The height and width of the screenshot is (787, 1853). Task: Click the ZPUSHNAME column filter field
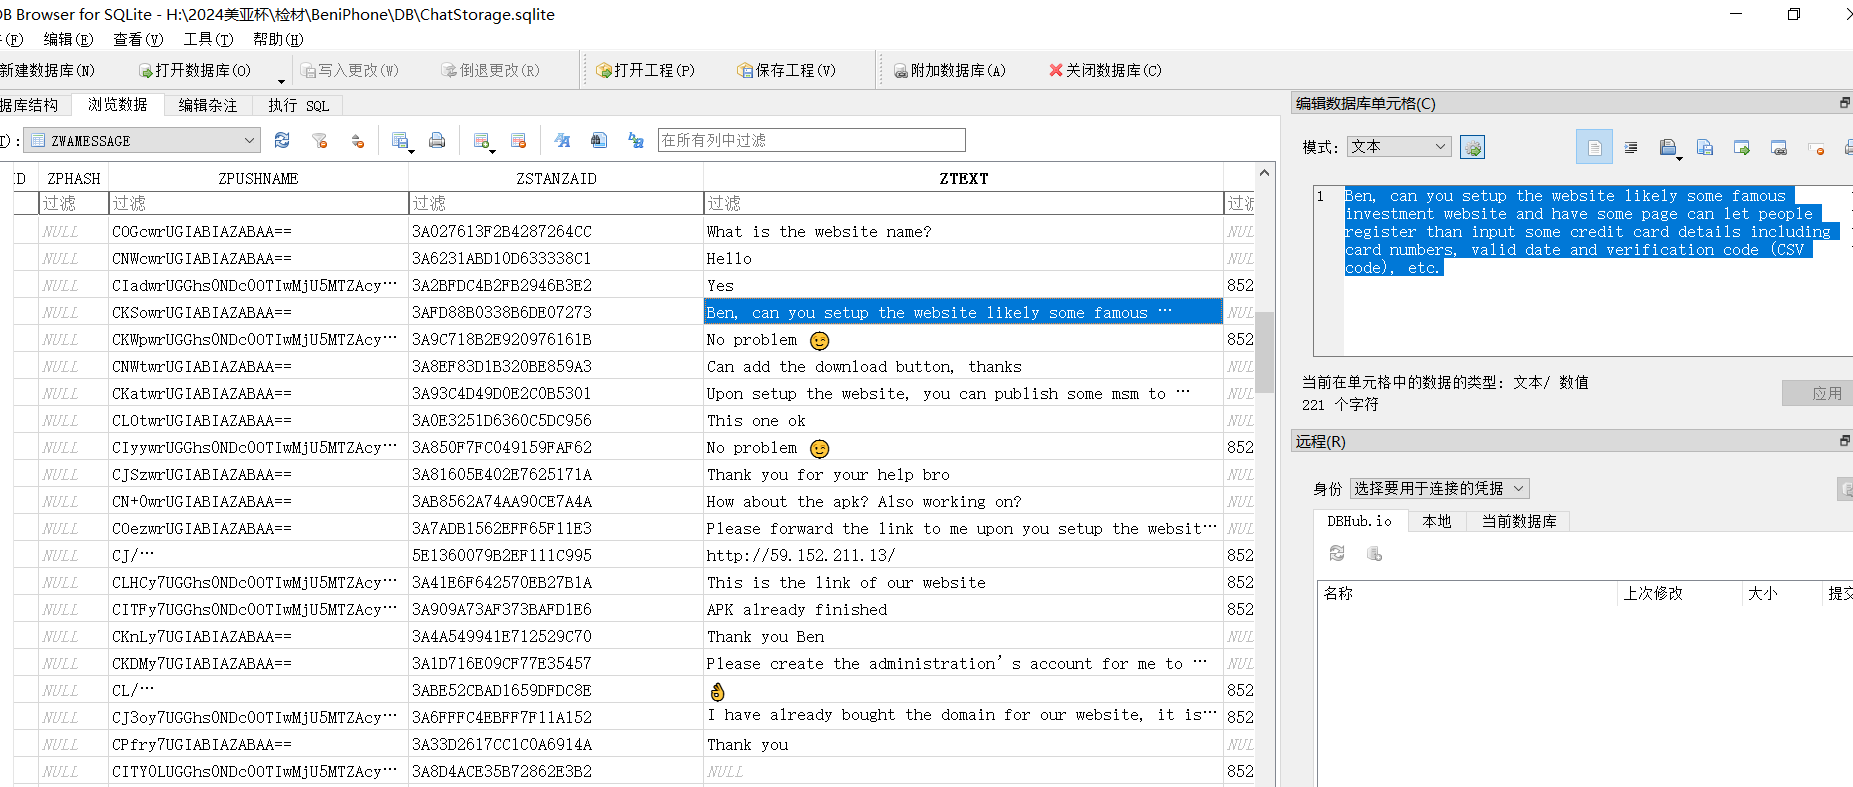[258, 203]
